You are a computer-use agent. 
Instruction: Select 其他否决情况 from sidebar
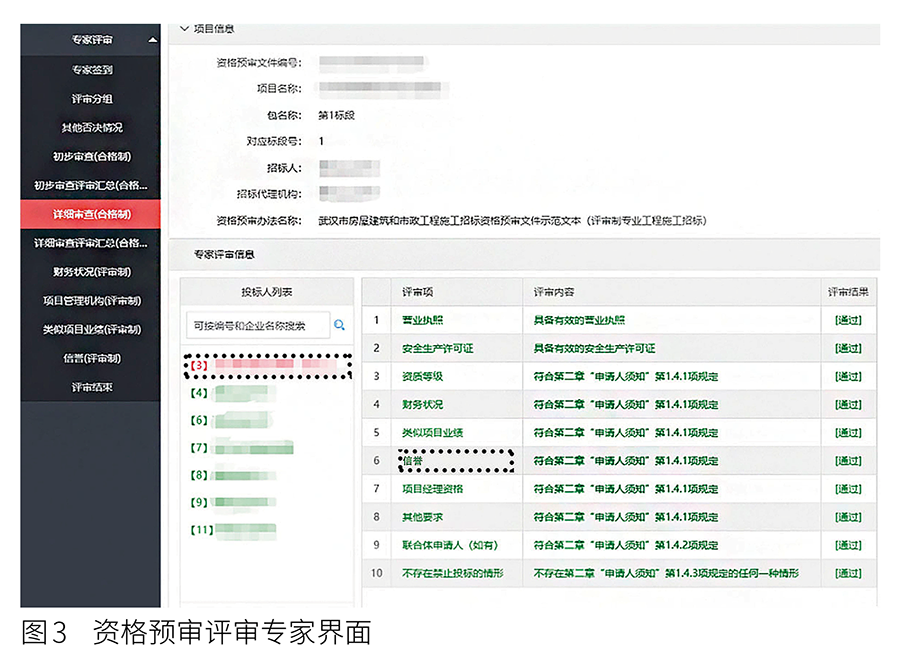(x=90, y=127)
